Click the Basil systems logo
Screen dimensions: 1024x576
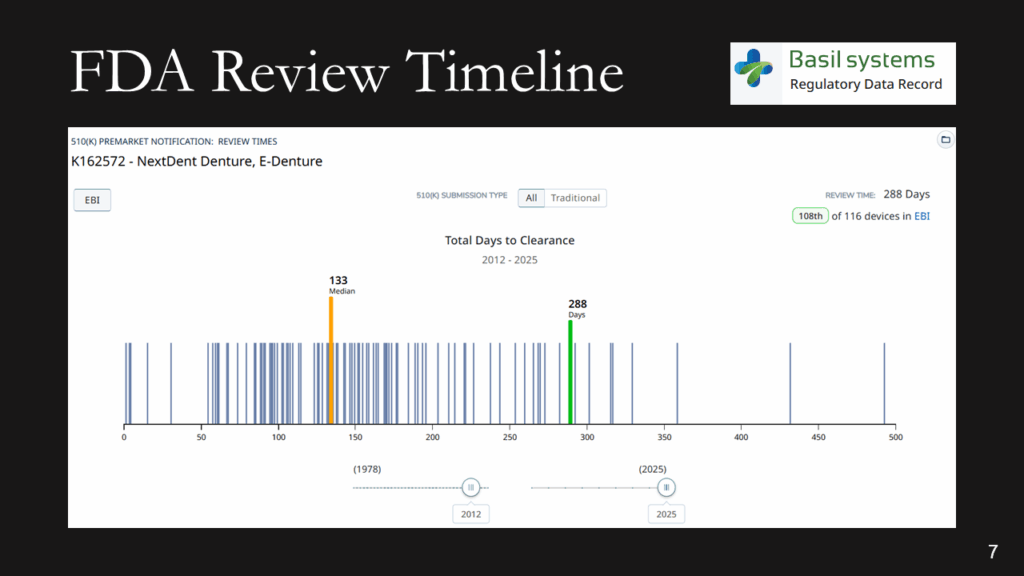click(x=842, y=72)
